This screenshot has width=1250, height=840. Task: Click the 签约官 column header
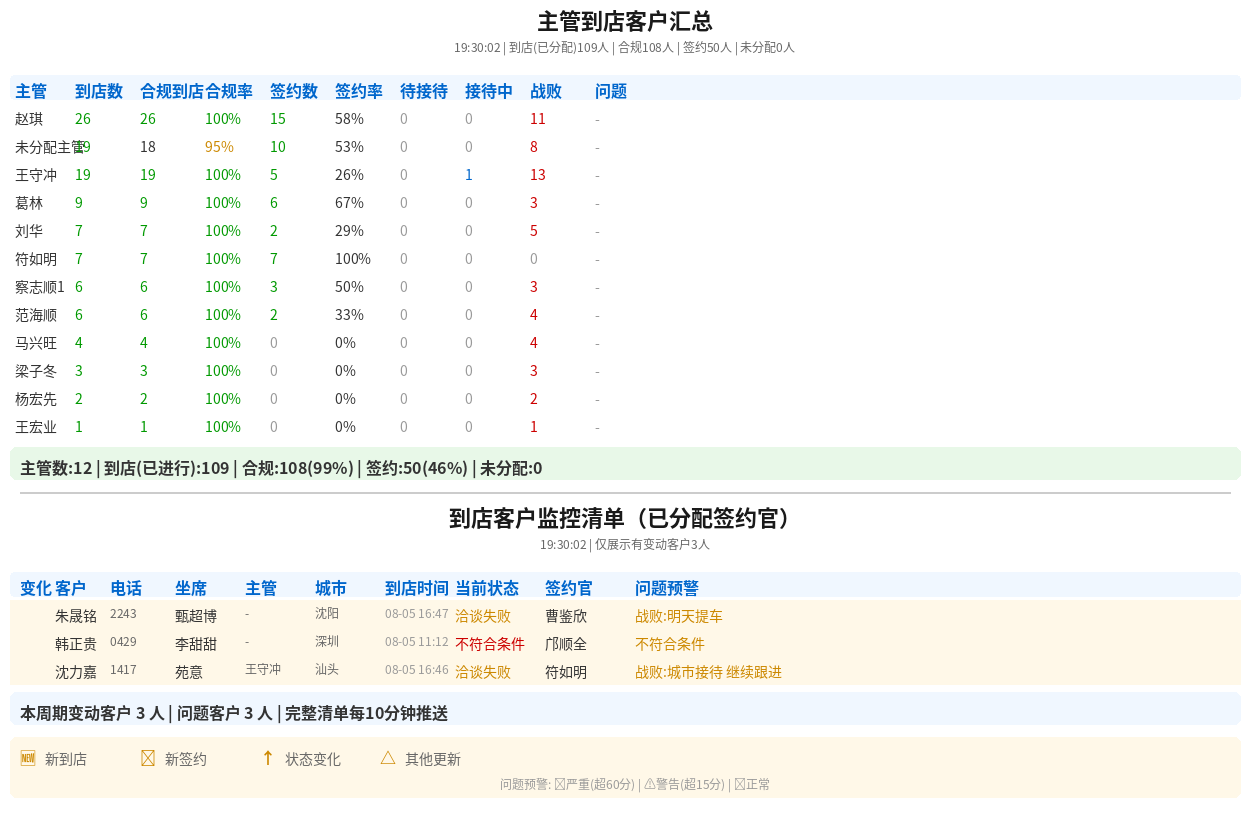click(x=569, y=588)
